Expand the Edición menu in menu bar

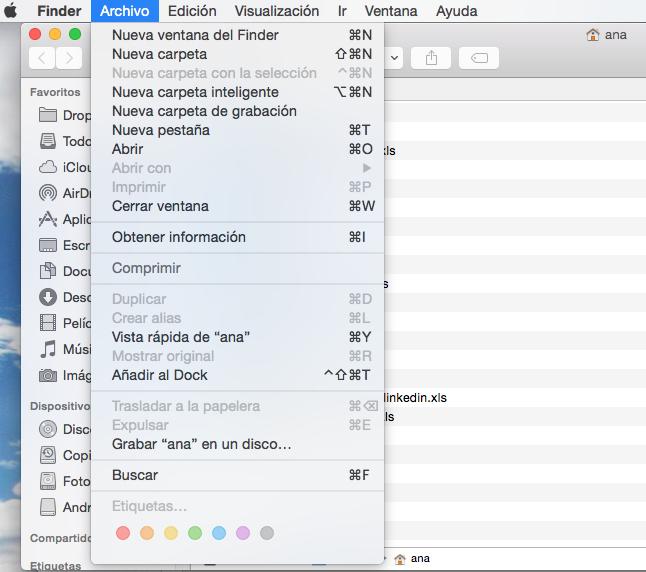pos(192,11)
